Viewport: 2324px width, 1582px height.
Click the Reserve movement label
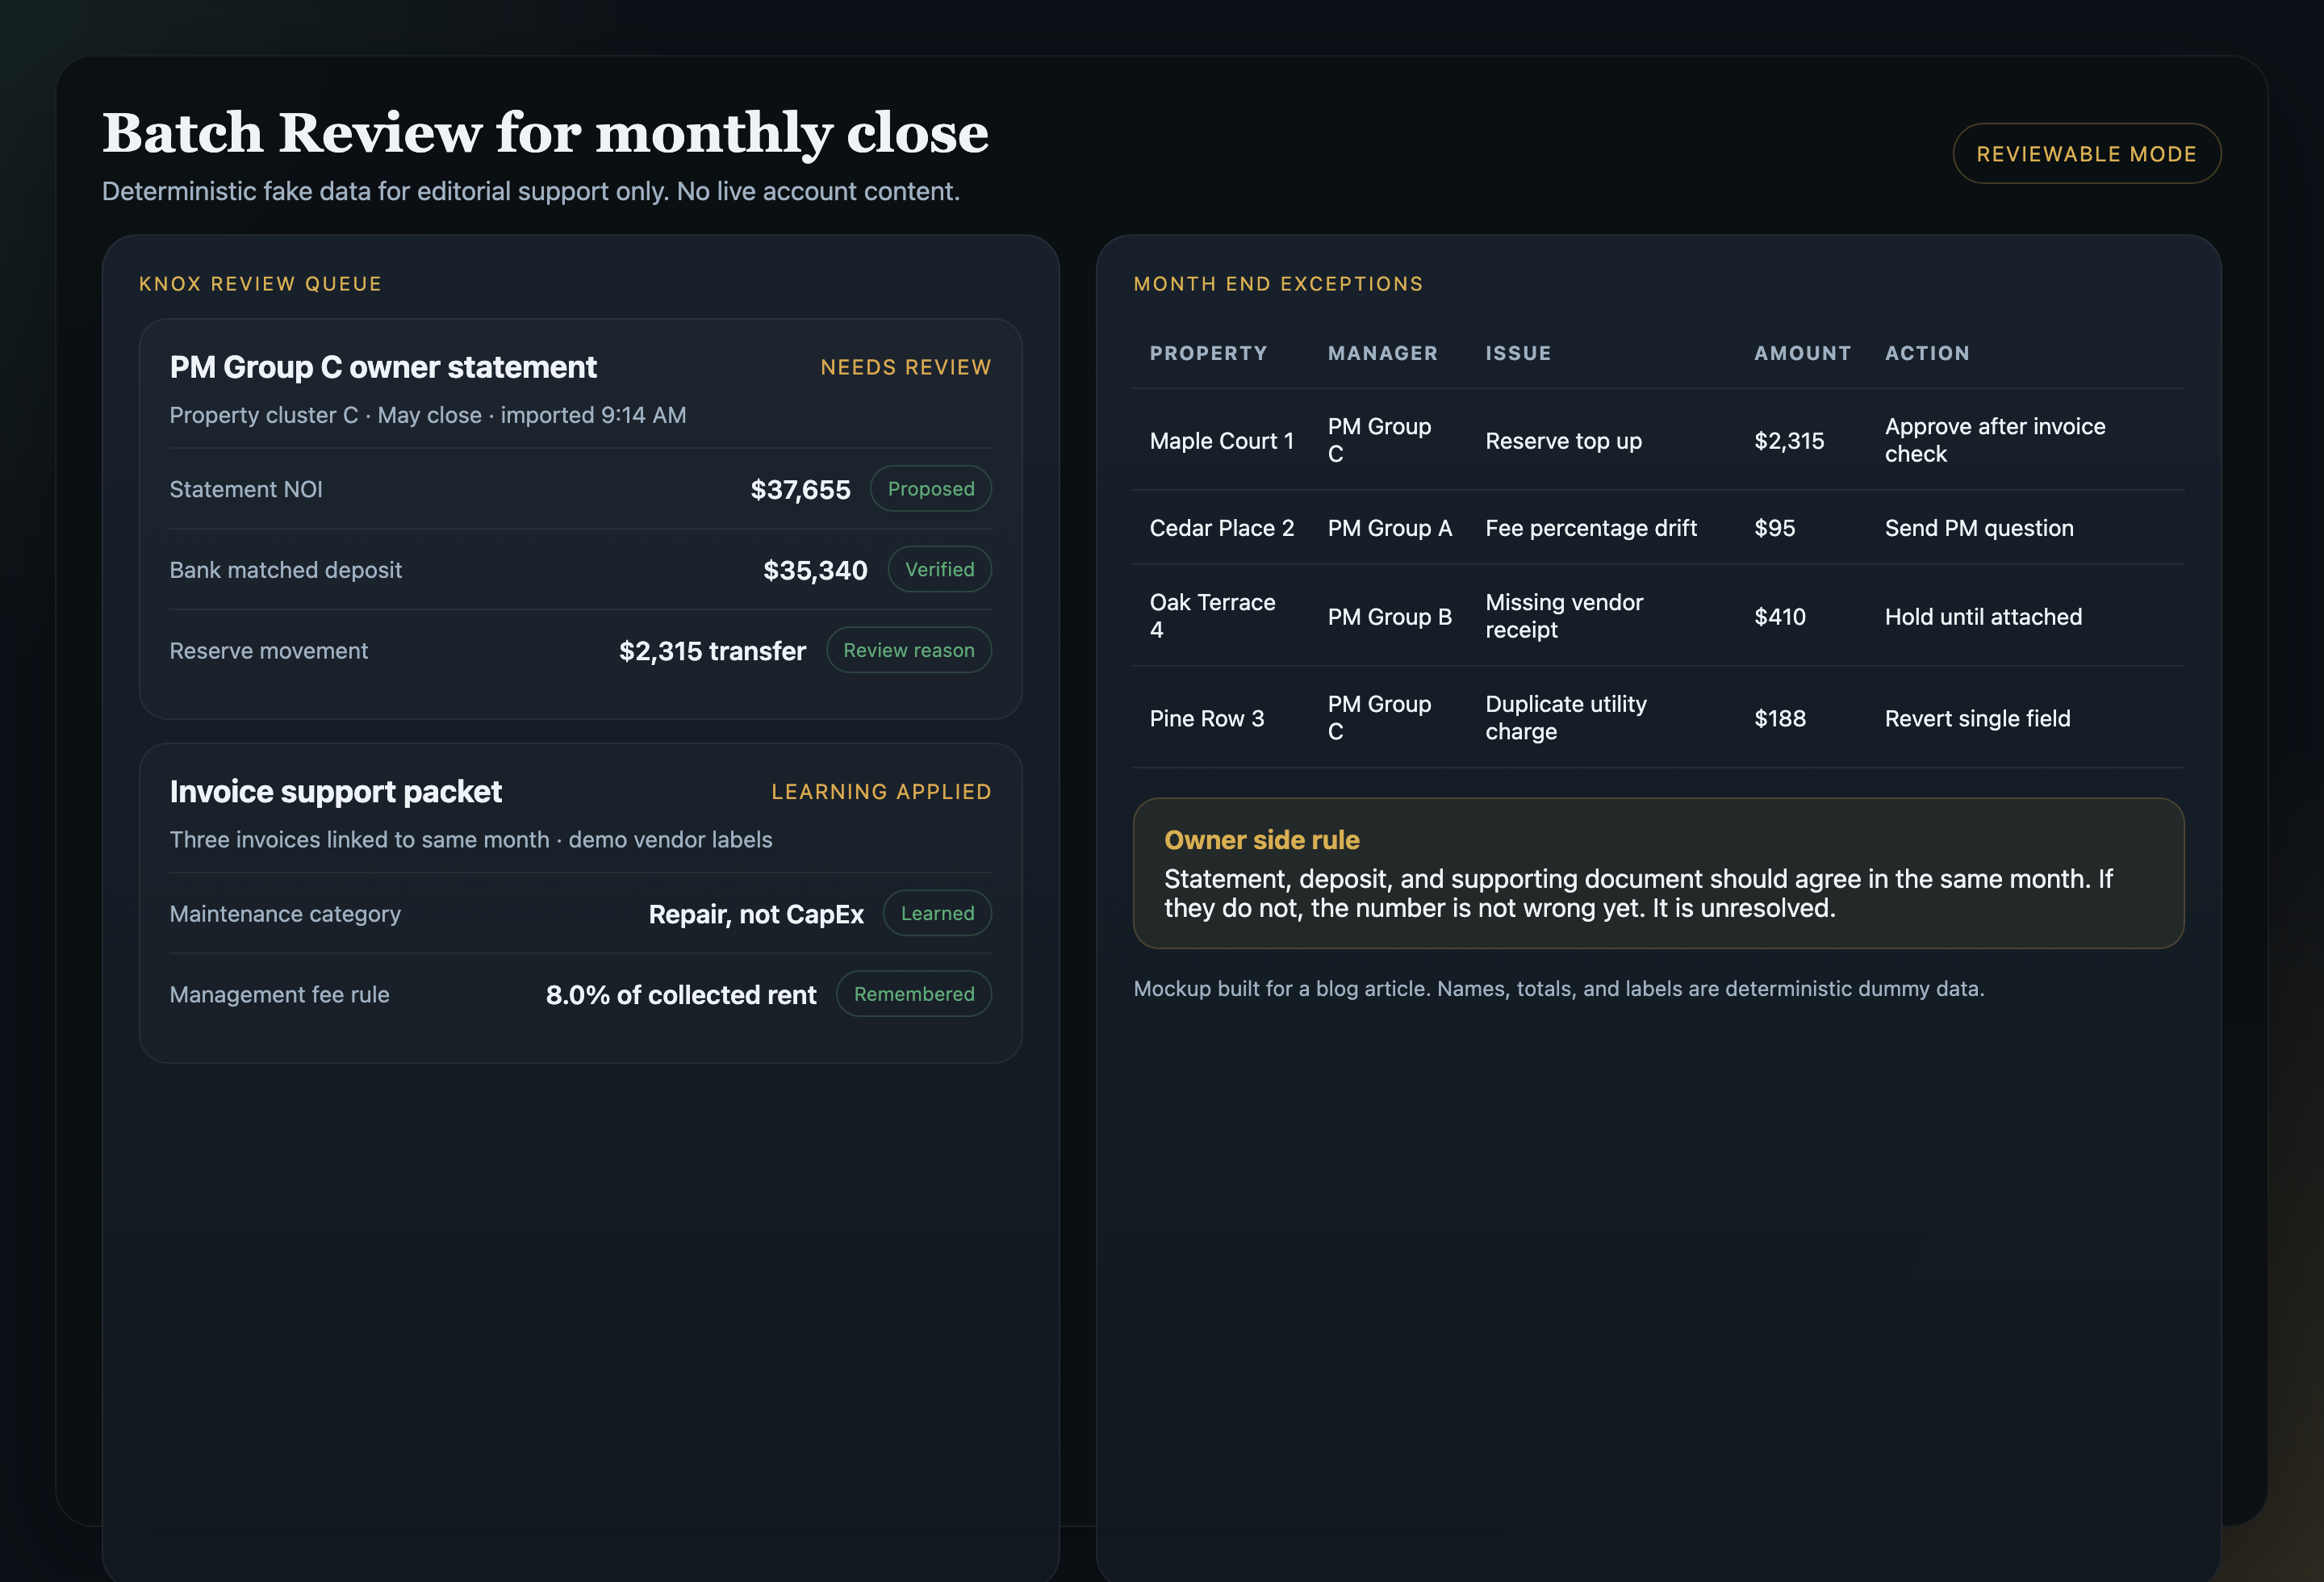coord(269,651)
